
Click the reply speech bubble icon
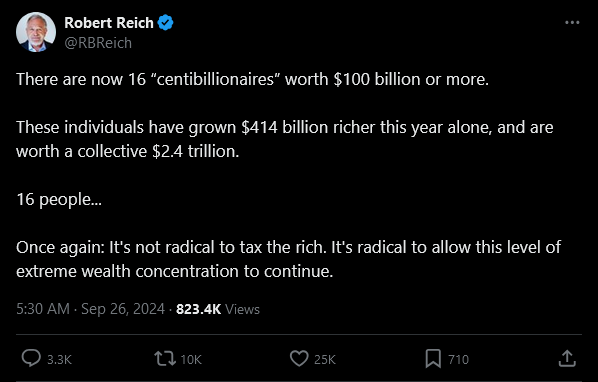(x=31, y=358)
